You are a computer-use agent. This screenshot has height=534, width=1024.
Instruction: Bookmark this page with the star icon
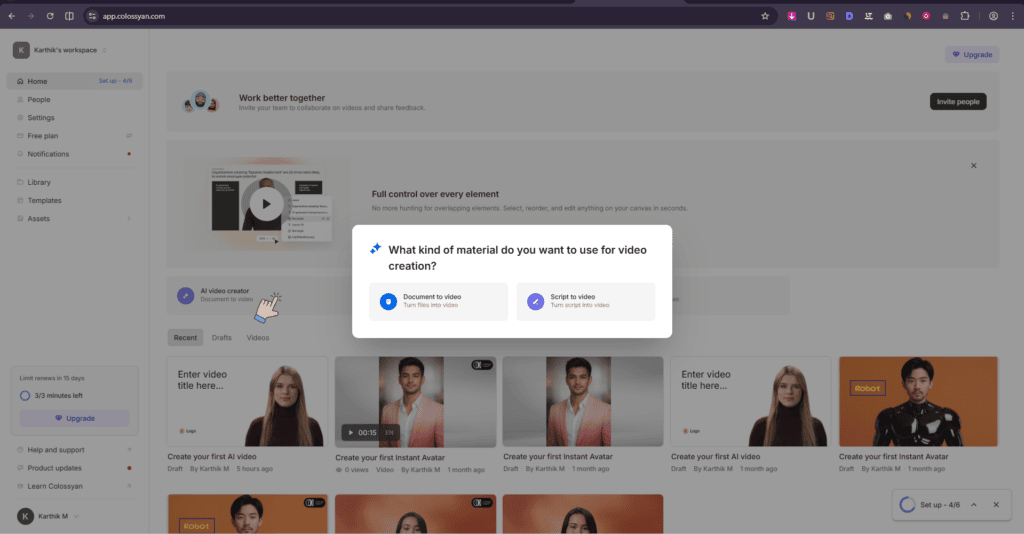tap(765, 16)
